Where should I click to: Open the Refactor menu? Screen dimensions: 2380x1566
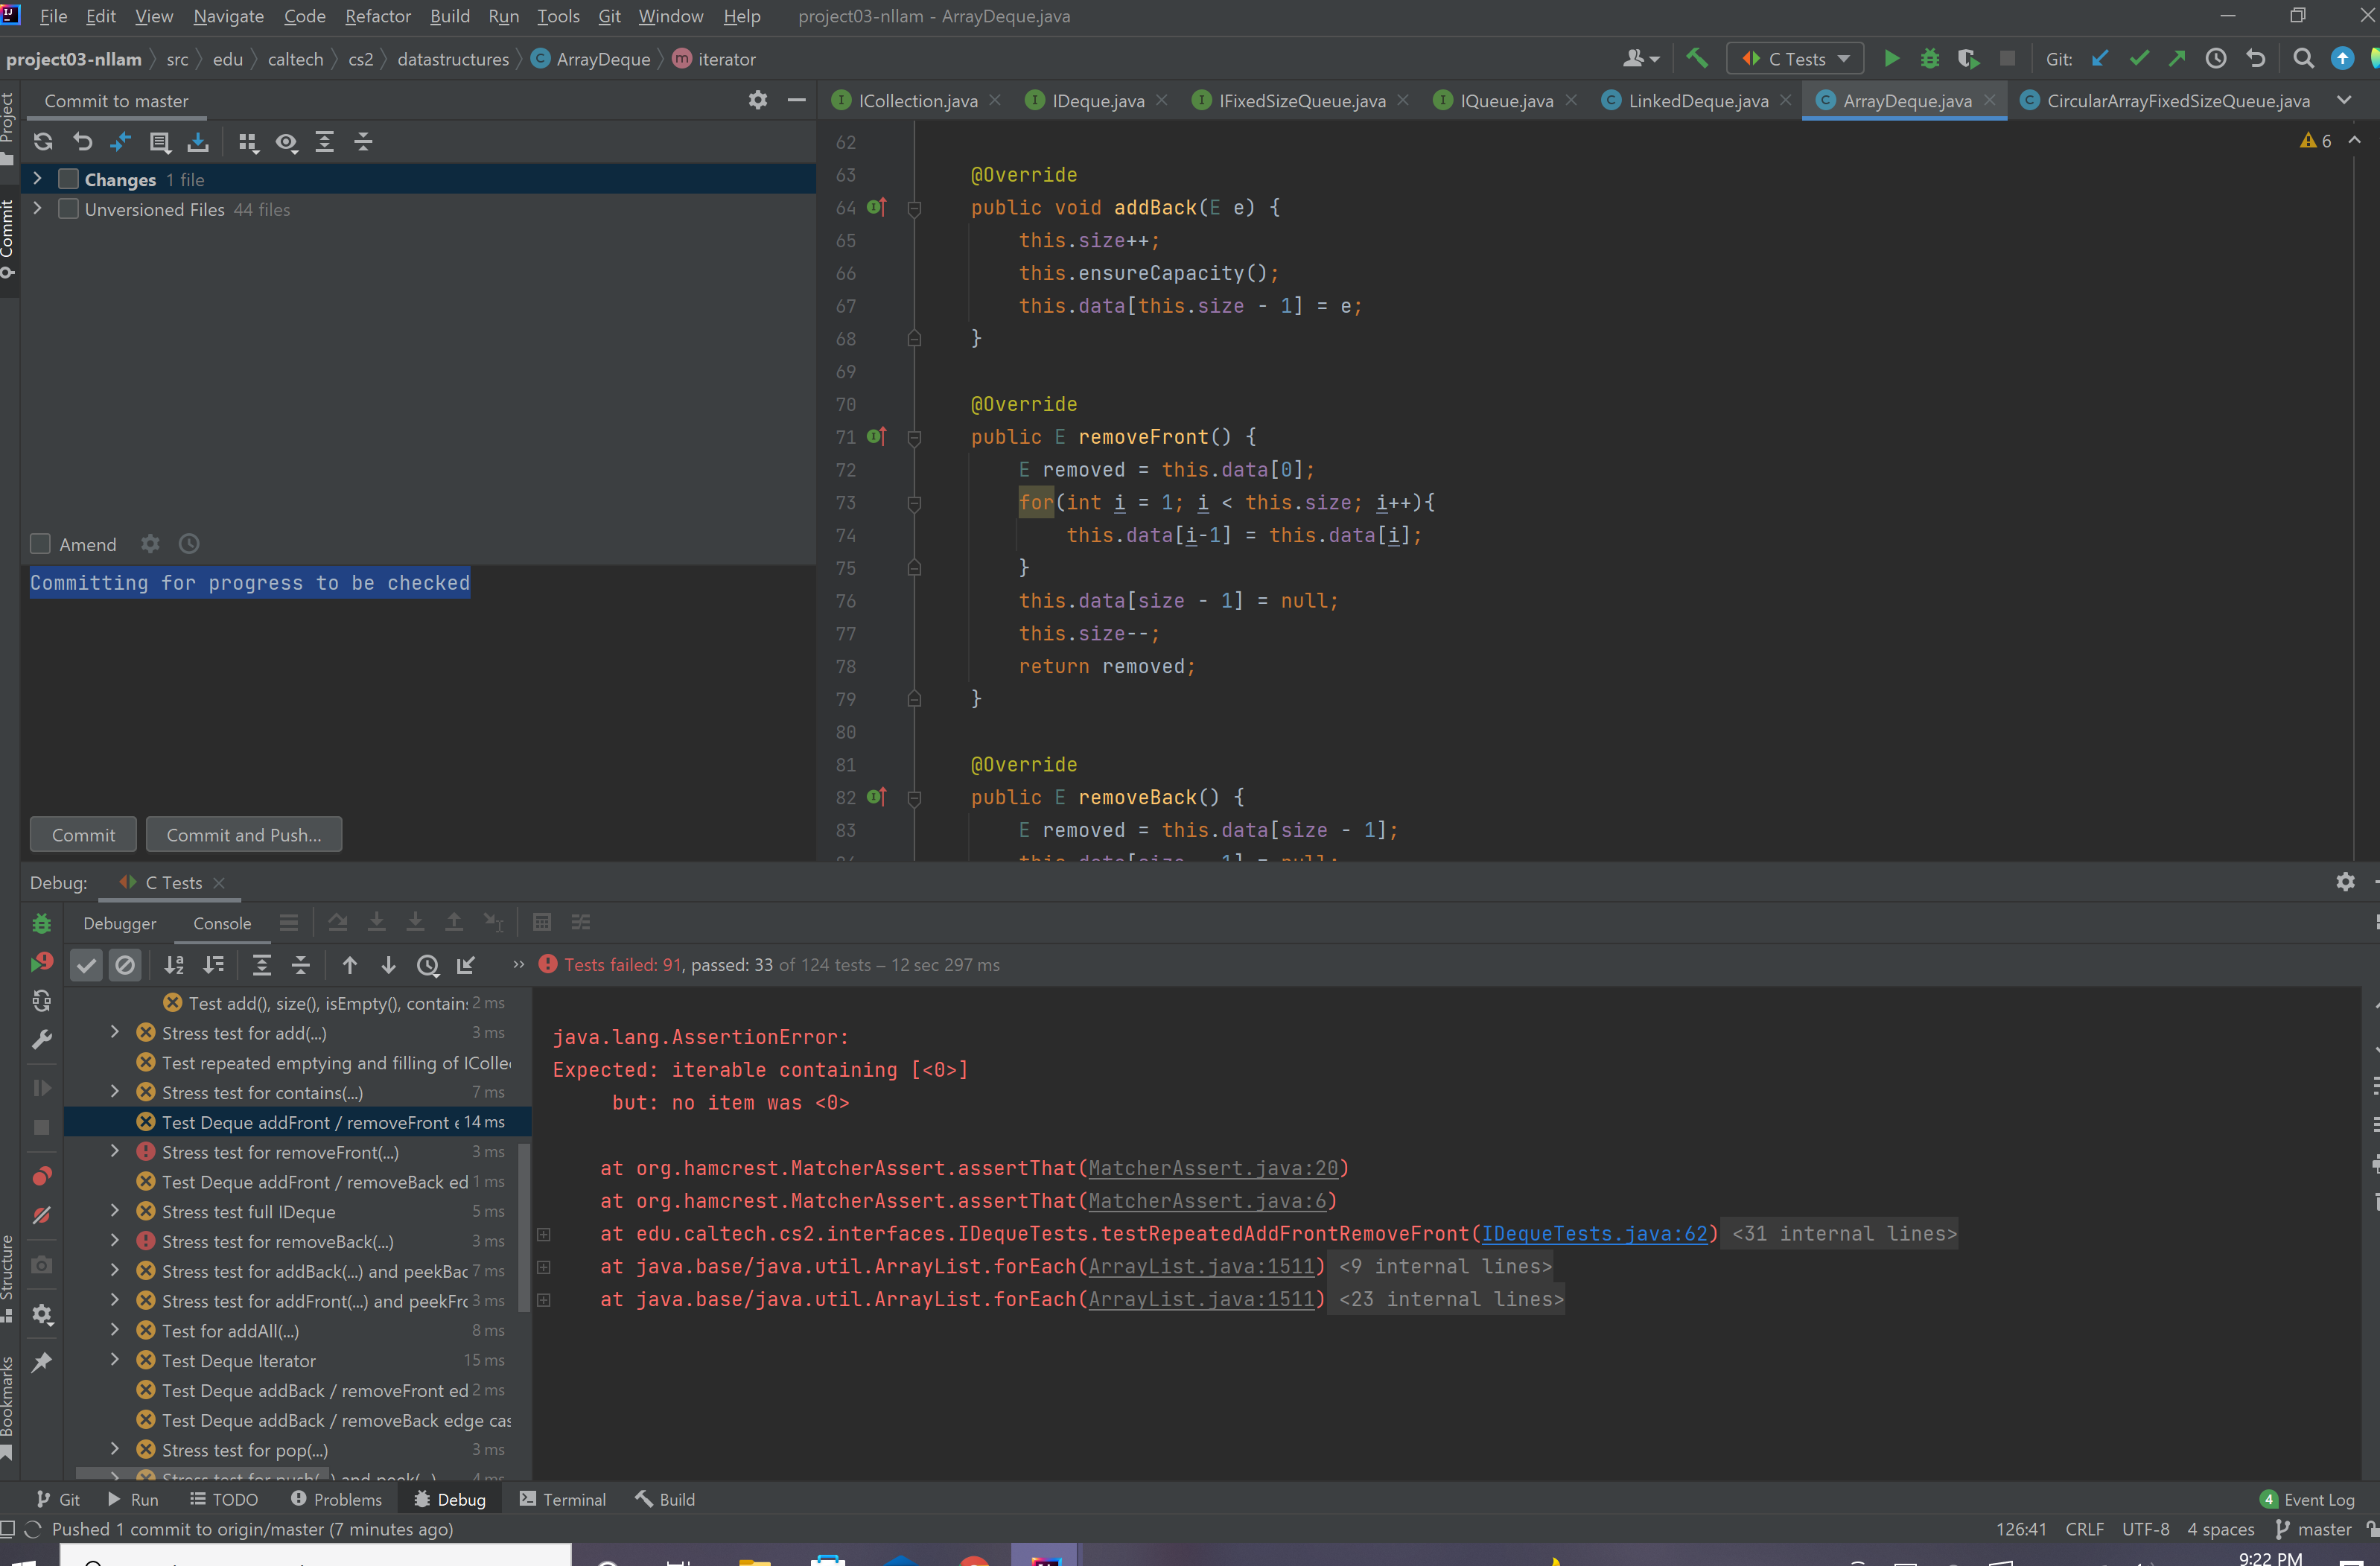(x=377, y=16)
